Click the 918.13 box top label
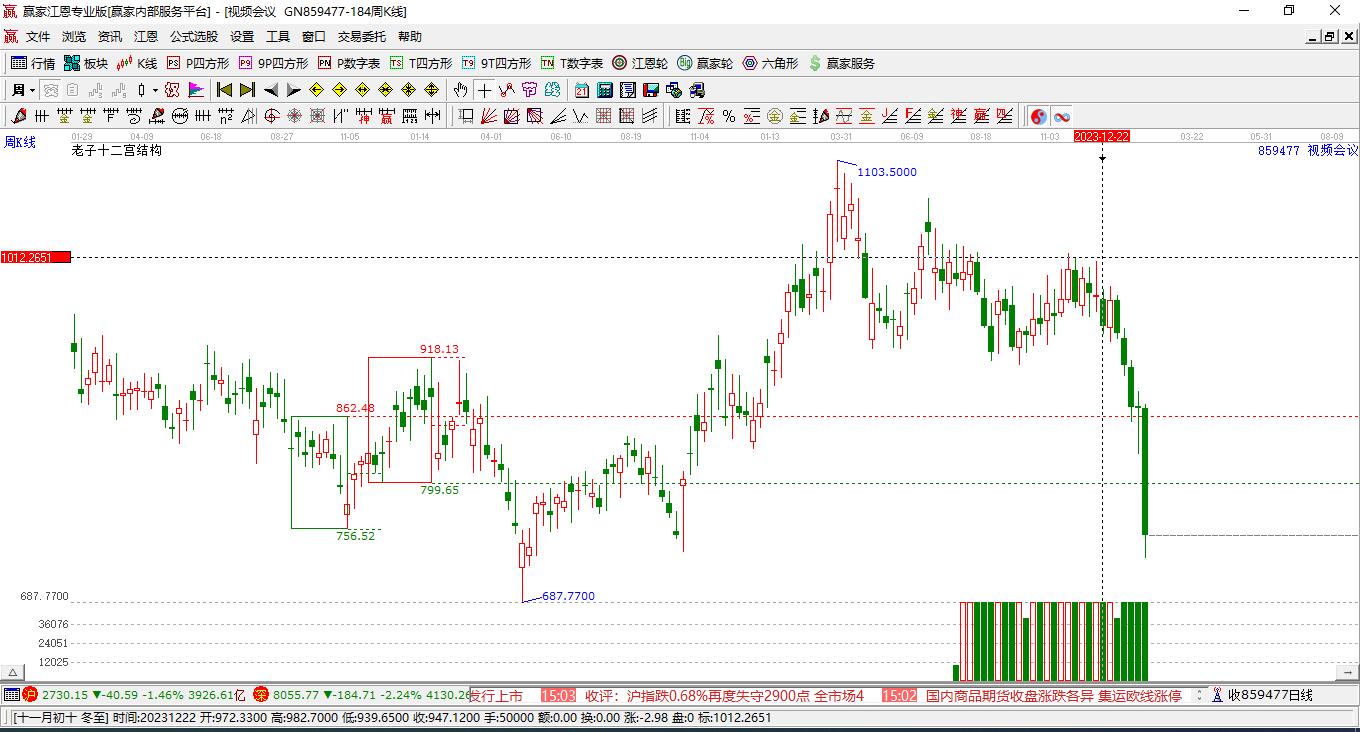 click(x=439, y=349)
